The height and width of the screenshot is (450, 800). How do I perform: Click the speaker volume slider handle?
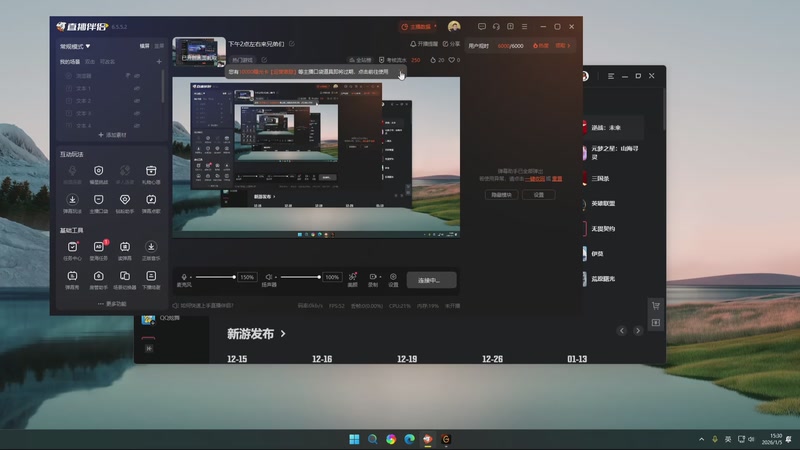click(319, 277)
